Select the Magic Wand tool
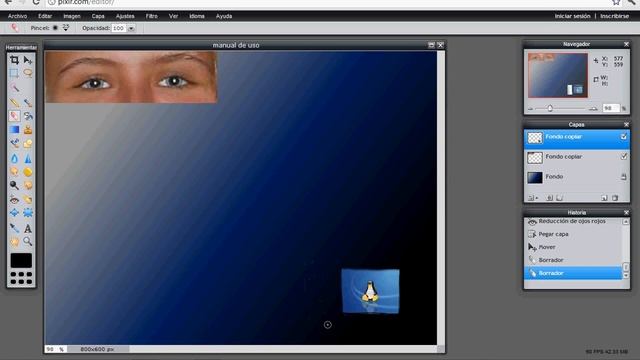 14,88
